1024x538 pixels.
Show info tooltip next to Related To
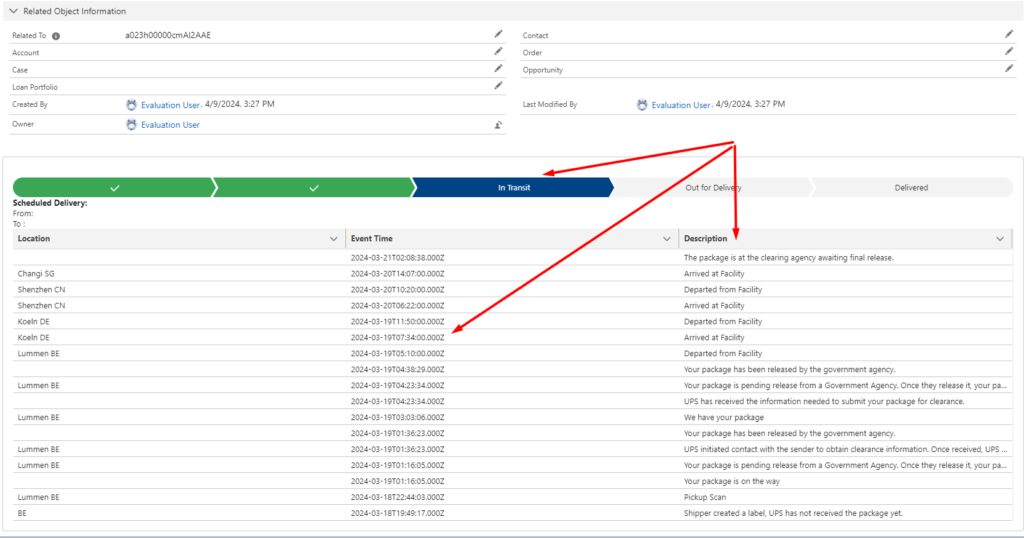click(56, 36)
